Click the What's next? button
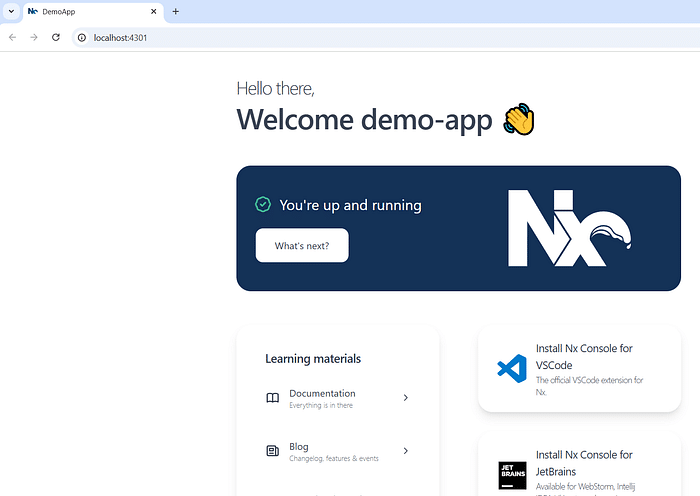Image resolution: width=700 pixels, height=496 pixels. coord(302,246)
